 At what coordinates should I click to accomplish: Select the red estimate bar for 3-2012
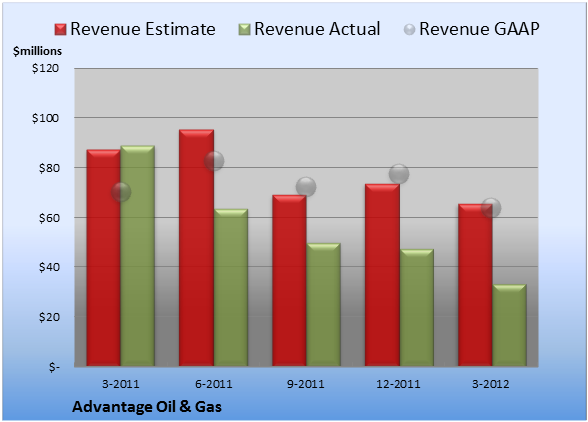pyautogui.click(x=475, y=285)
